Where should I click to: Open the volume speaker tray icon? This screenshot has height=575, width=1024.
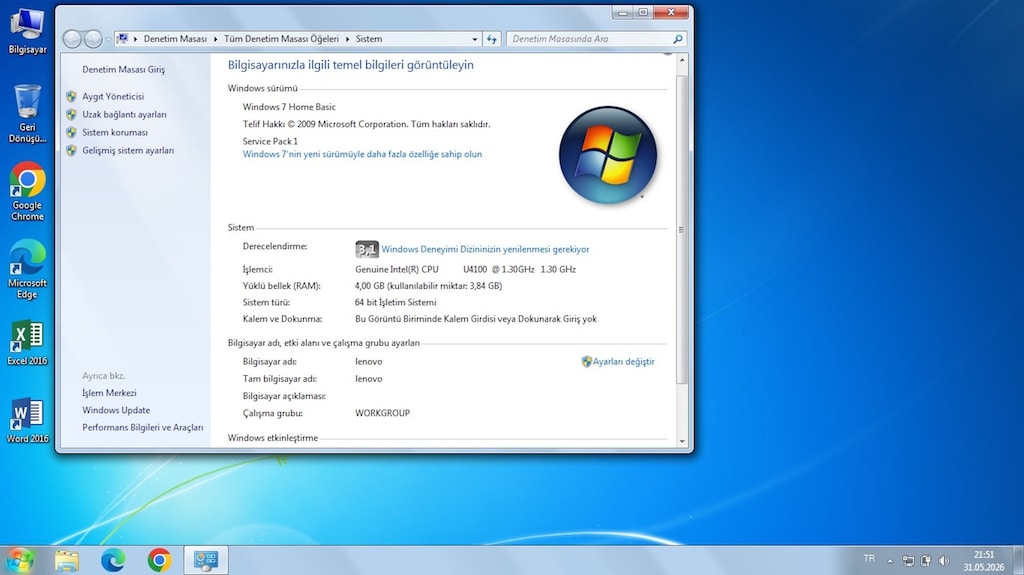pyautogui.click(x=944, y=561)
